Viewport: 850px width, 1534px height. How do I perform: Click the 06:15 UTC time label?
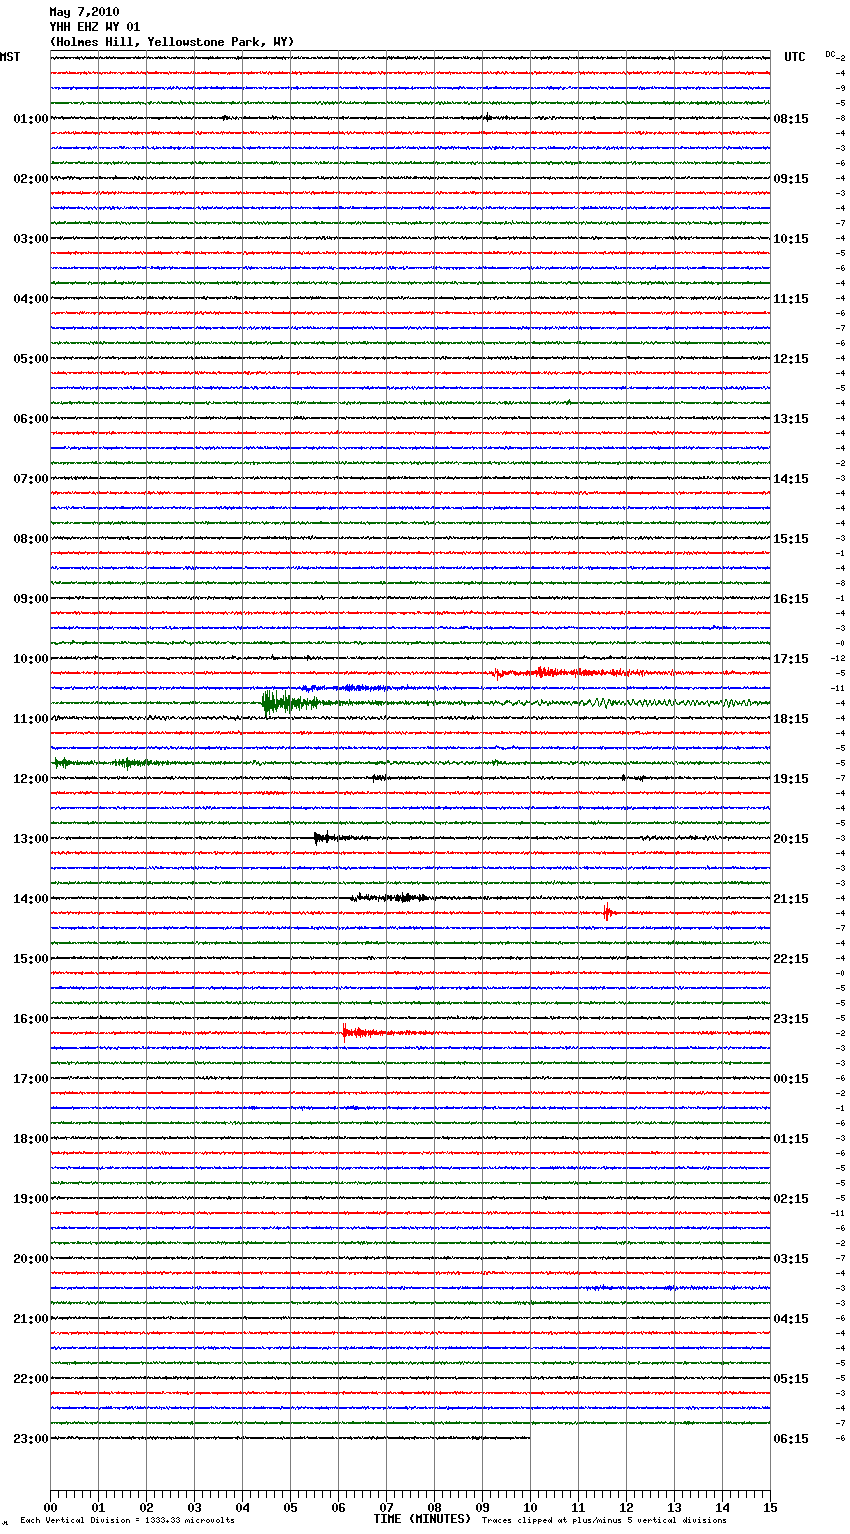(791, 1439)
